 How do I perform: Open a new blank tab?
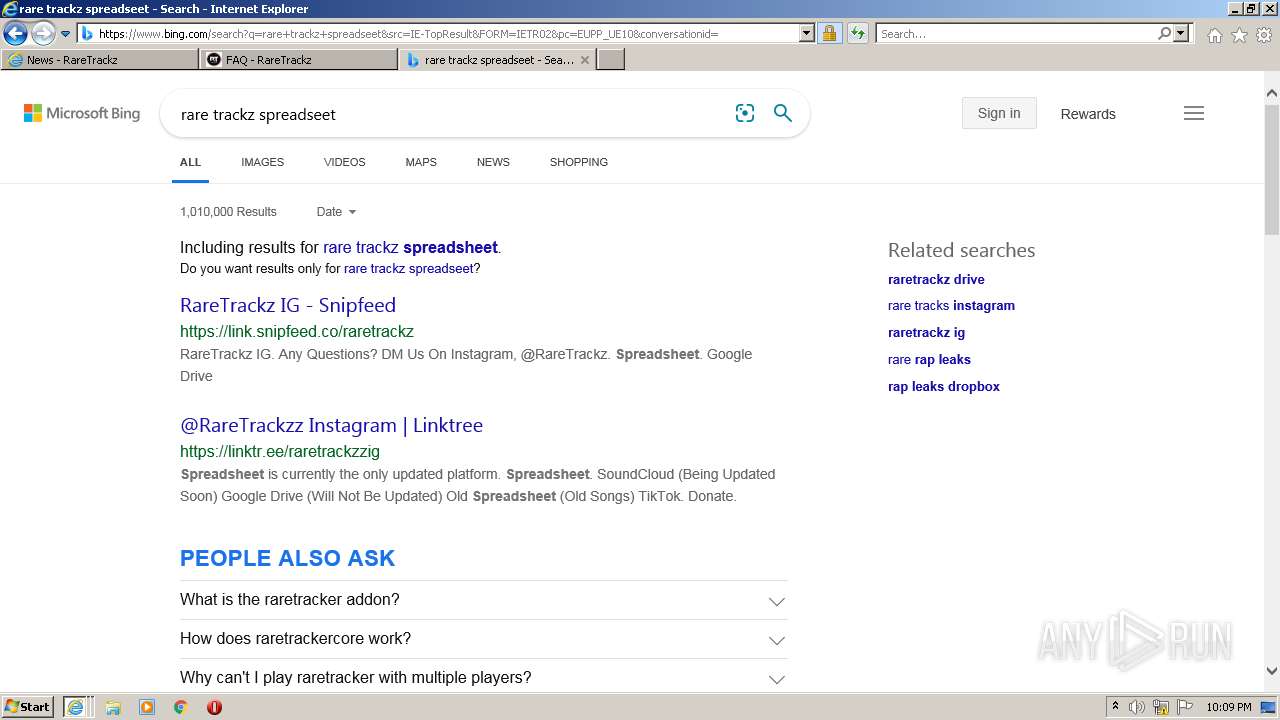(x=611, y=60)
